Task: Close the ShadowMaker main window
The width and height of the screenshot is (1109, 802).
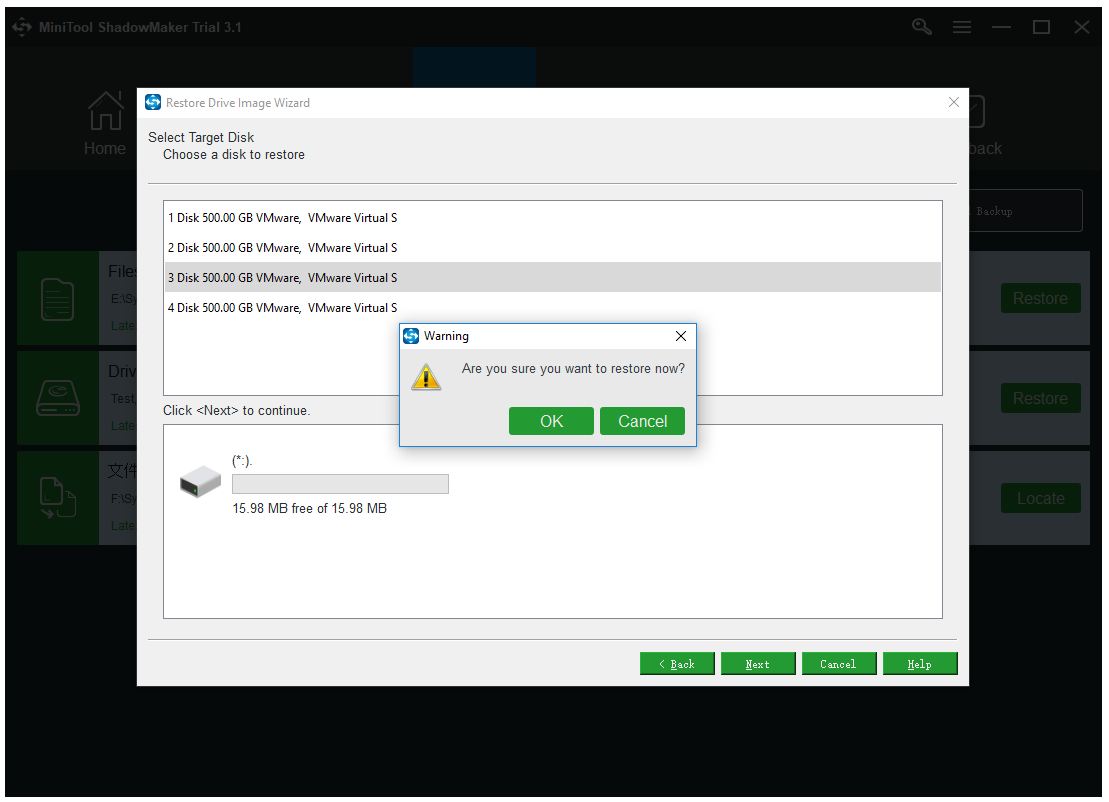Action: click(1081, 28)
